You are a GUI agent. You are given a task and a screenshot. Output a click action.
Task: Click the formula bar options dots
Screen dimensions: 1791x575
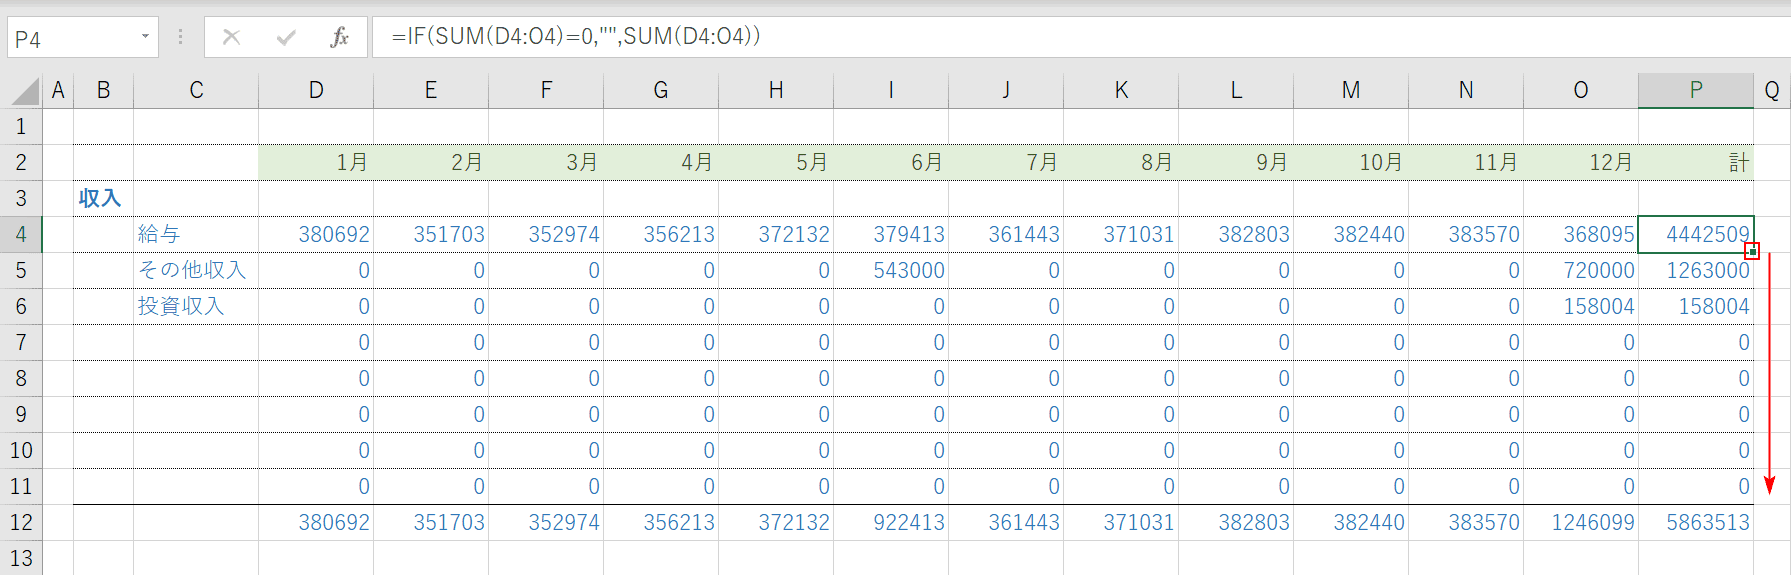180,37
